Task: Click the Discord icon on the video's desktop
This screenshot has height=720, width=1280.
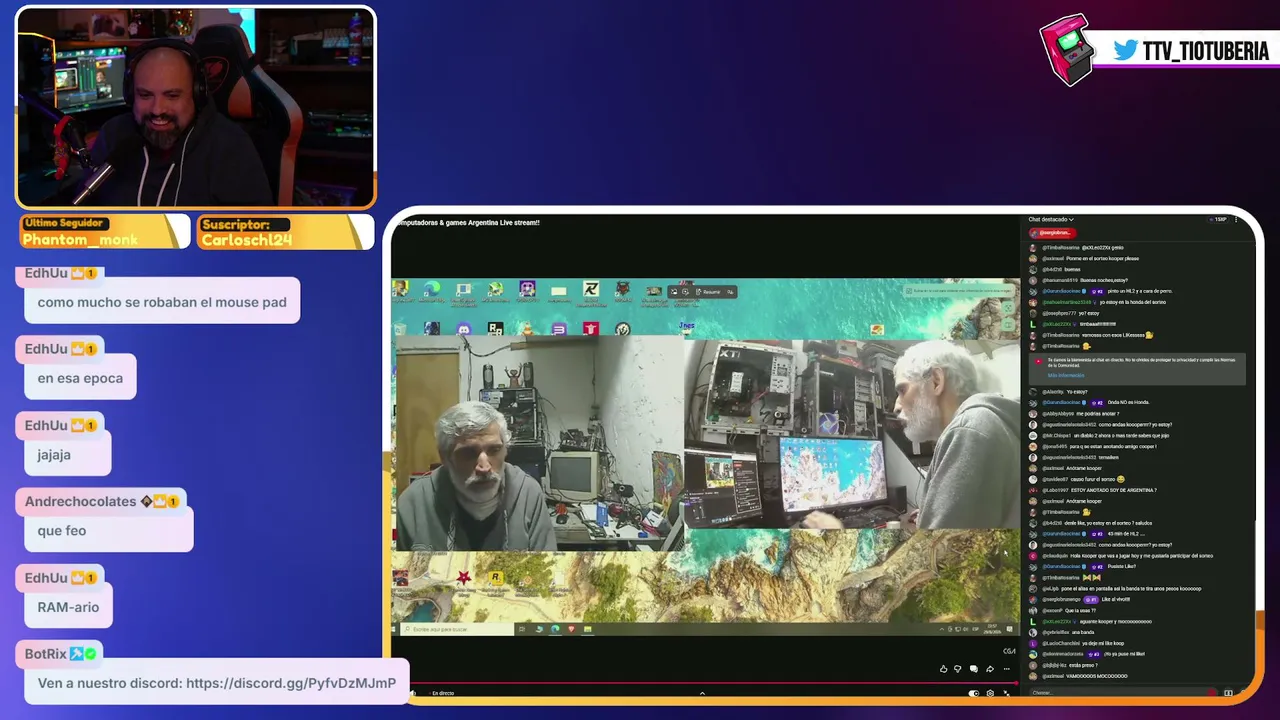Action: 464,328
